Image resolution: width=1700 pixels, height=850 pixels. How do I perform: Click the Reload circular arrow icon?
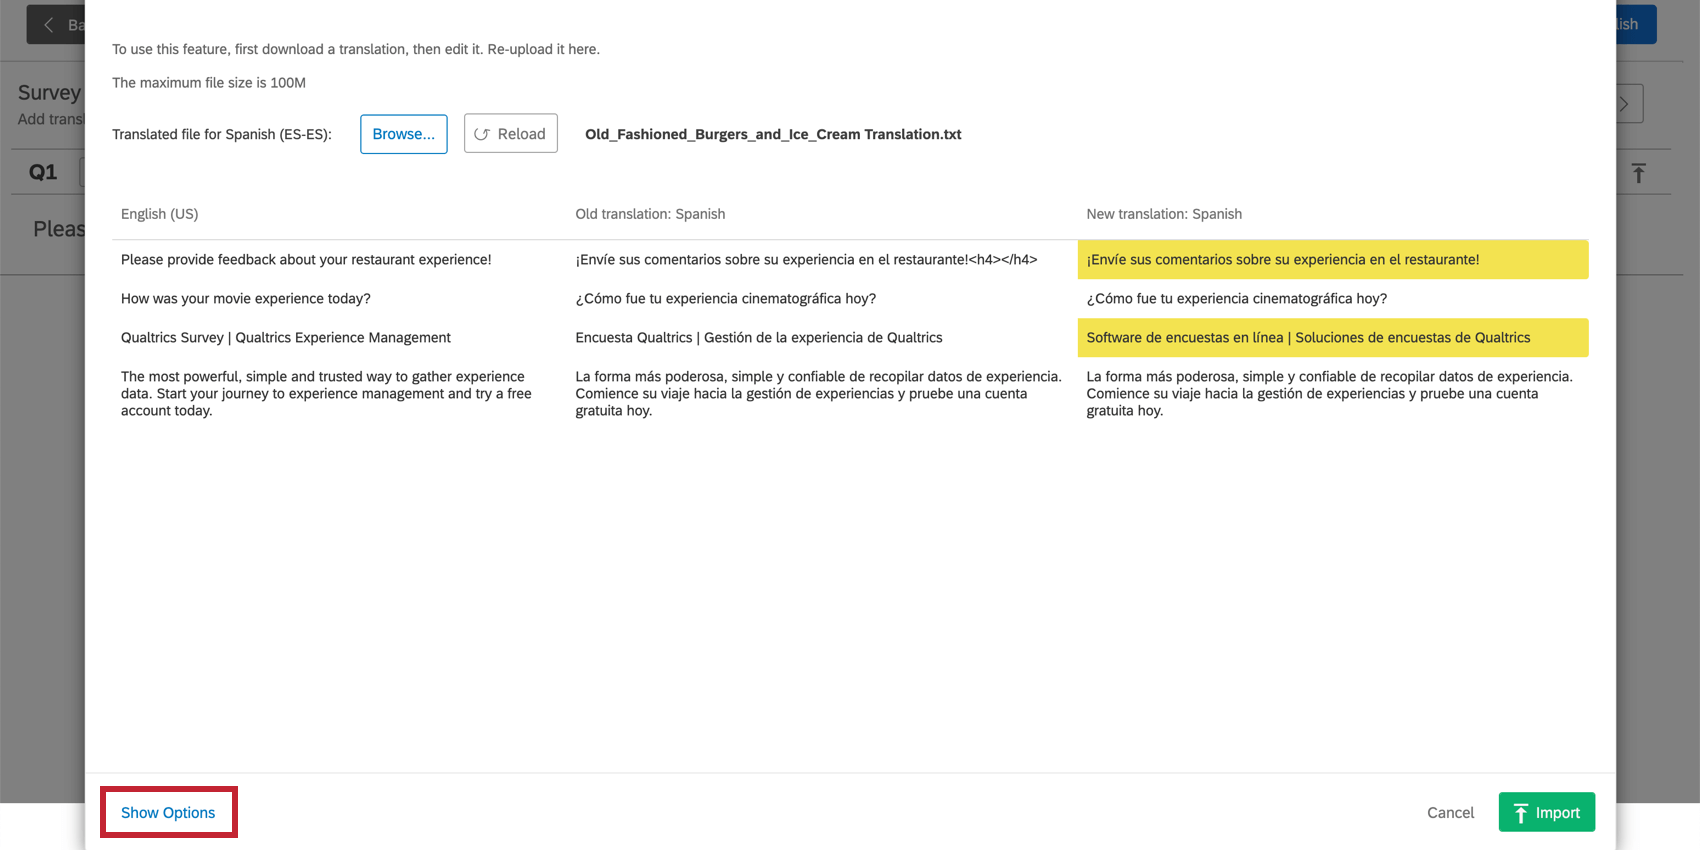point(482,134)
